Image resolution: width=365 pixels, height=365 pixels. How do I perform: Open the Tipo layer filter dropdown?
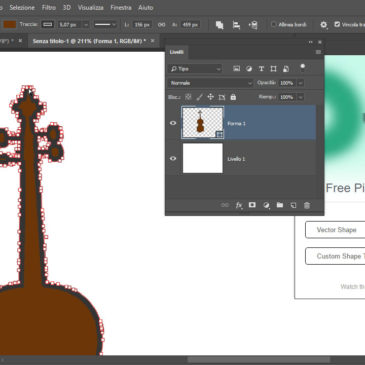(x=195, y=69)
